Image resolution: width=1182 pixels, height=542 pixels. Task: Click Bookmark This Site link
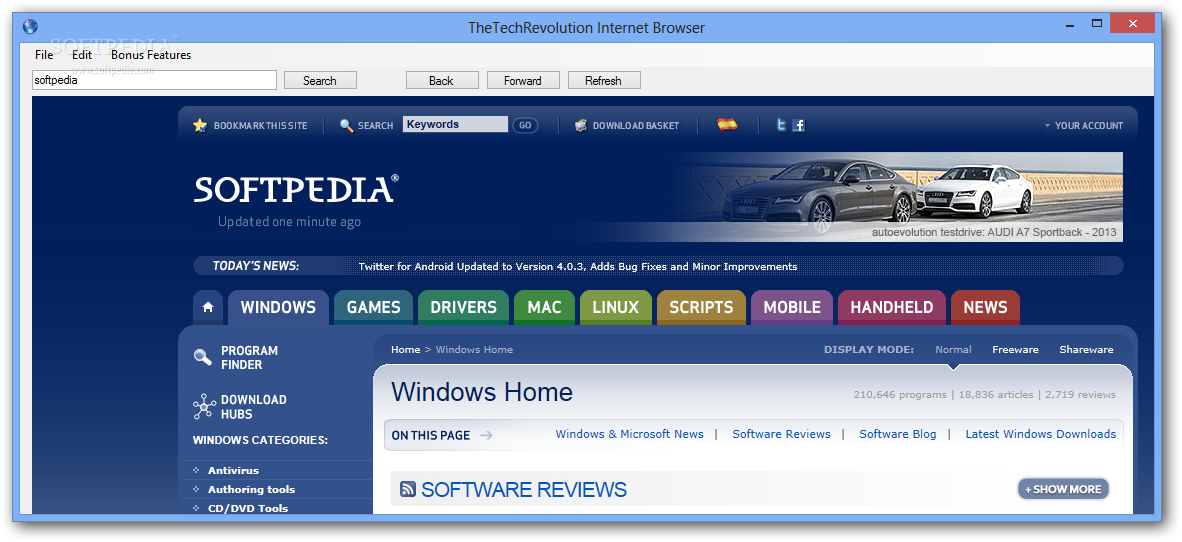pos(260,126)
